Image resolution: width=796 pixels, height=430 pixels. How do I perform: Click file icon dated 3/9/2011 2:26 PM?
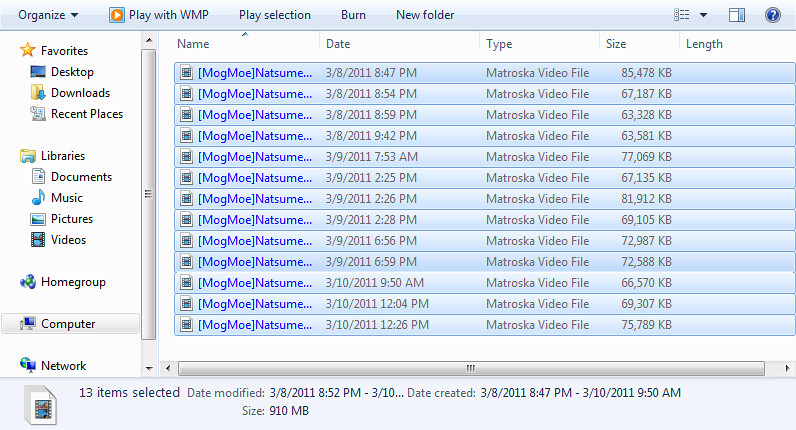(186, 199)
